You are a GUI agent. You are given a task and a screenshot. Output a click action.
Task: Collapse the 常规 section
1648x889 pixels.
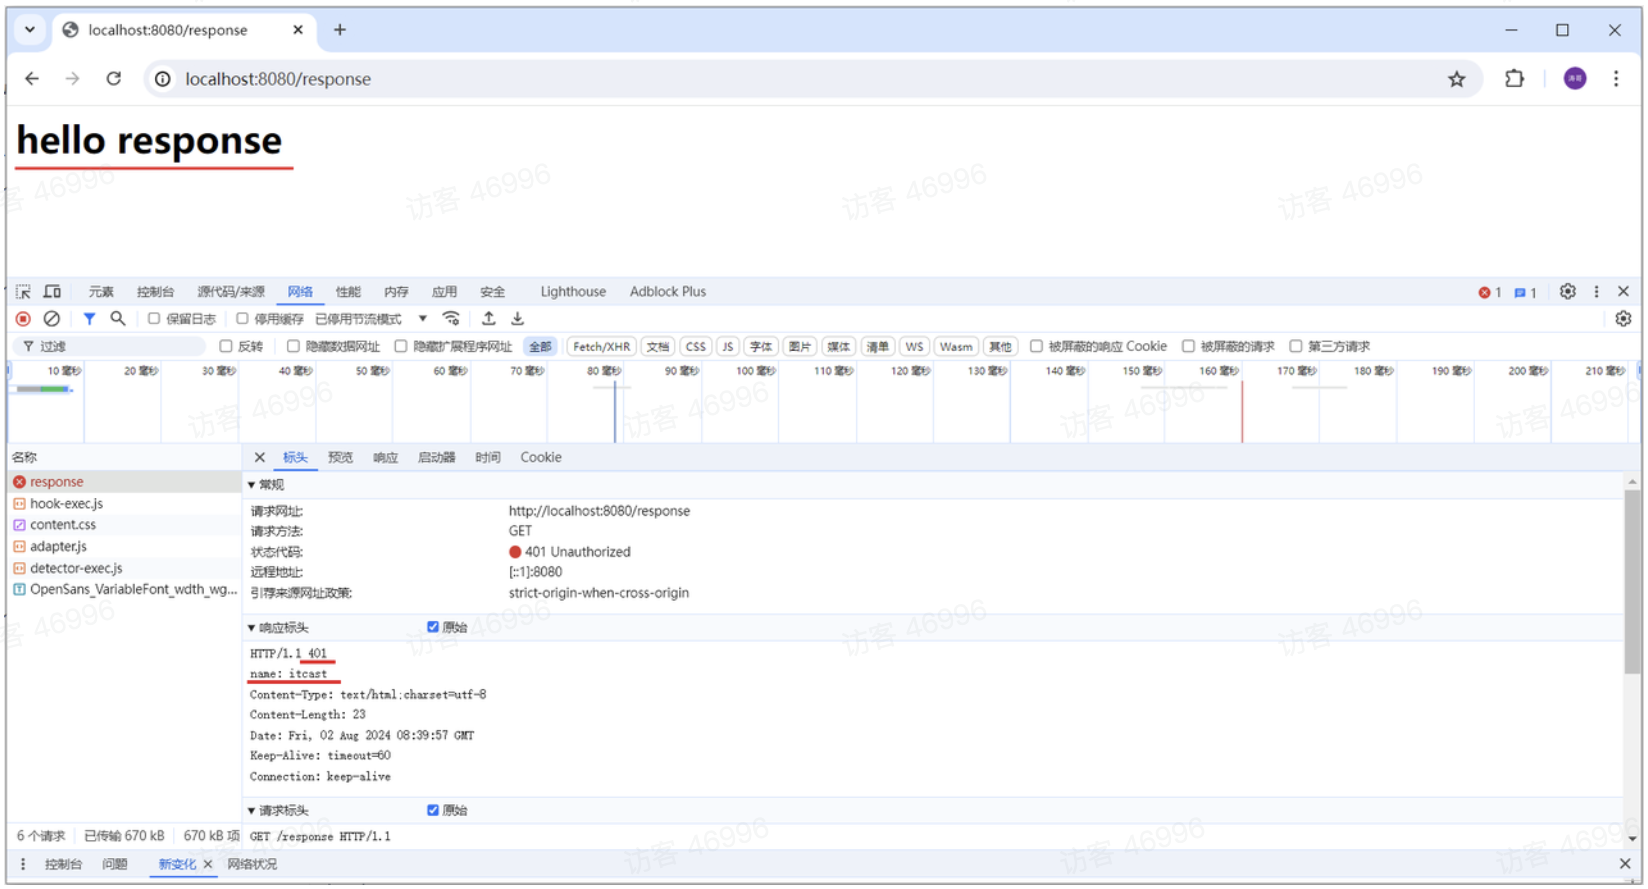(x=252, y=485)
